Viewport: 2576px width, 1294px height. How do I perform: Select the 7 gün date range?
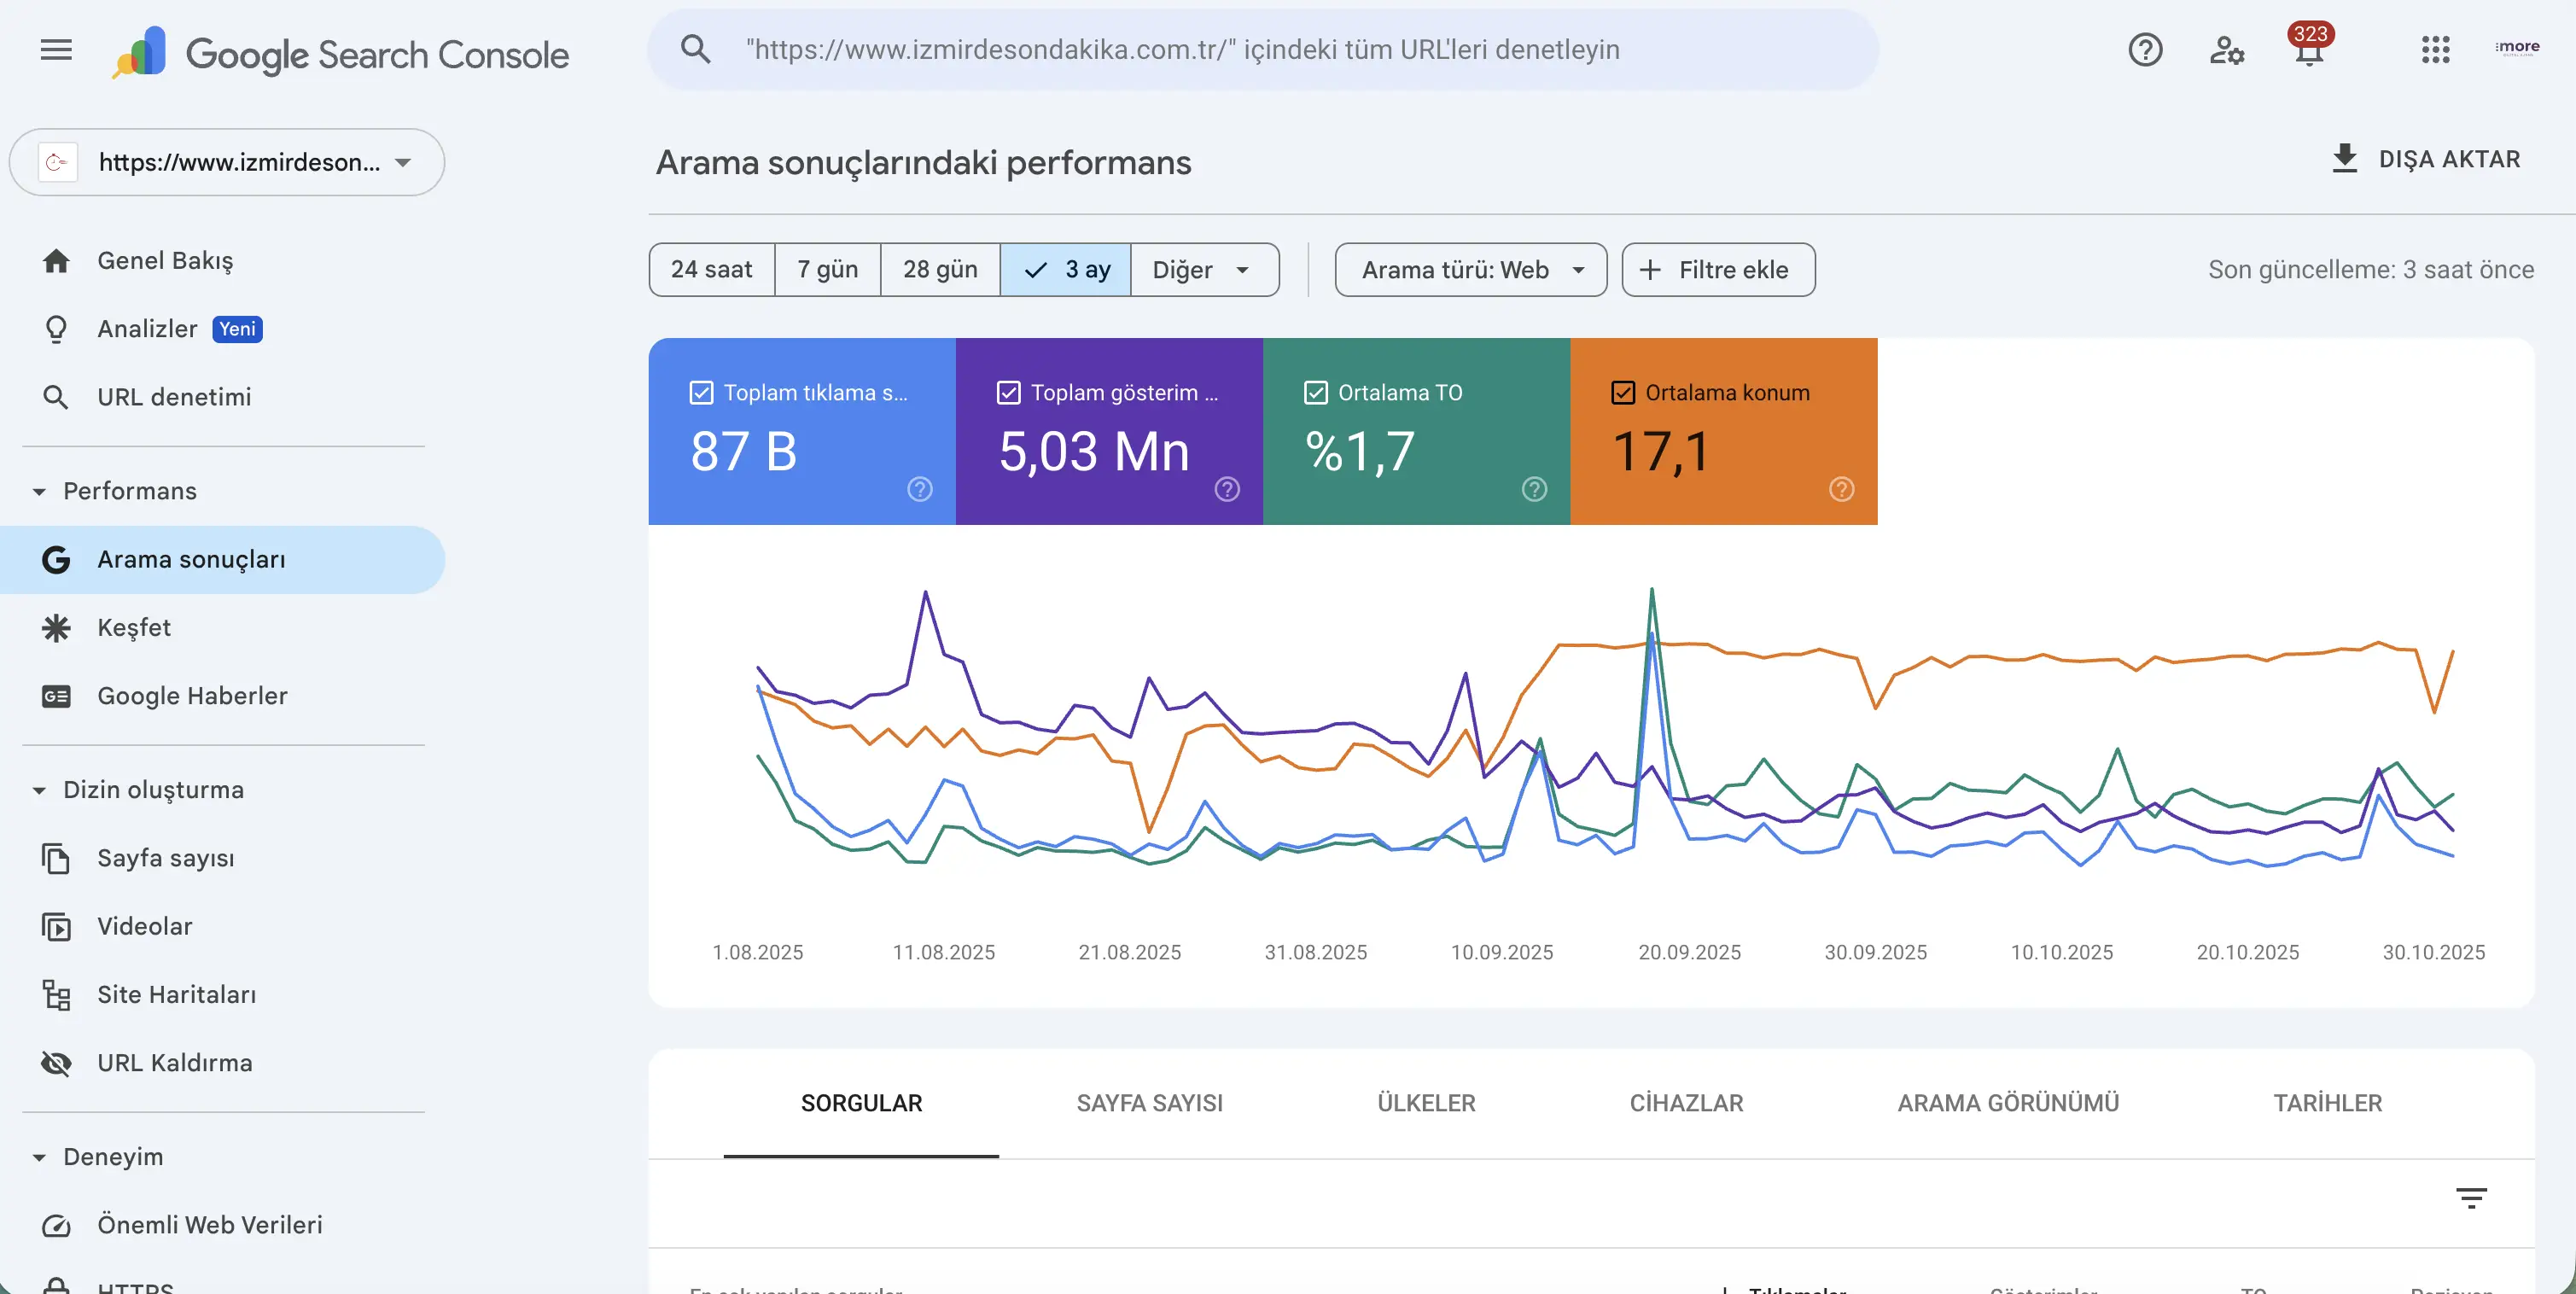click(x=826, y=269)
